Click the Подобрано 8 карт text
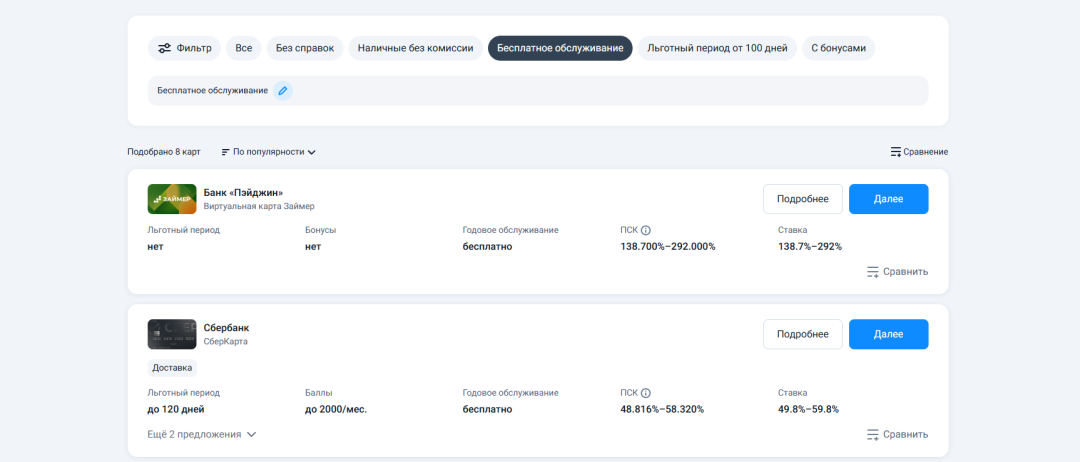1080x462 pixels. [x=164, y=152]
